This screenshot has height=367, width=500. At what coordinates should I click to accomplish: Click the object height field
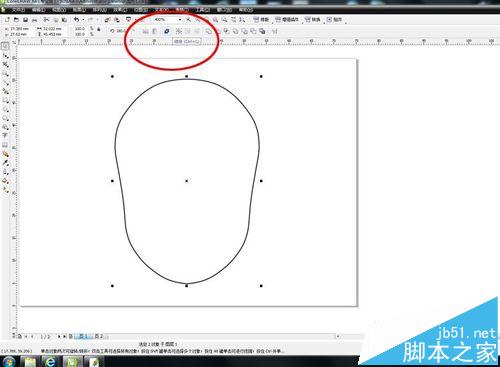point(52,34)
